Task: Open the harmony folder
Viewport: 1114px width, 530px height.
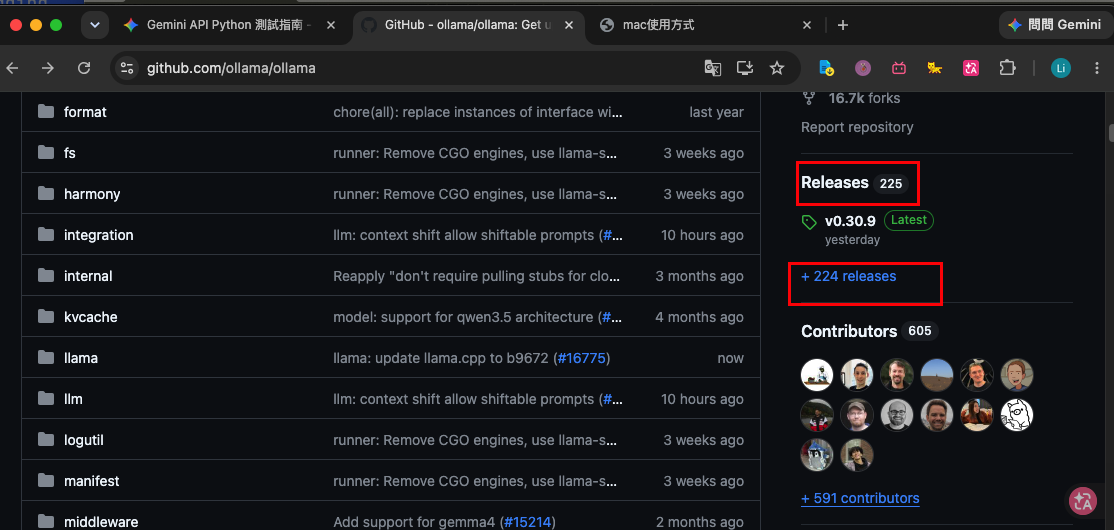Action: (92, 194)
